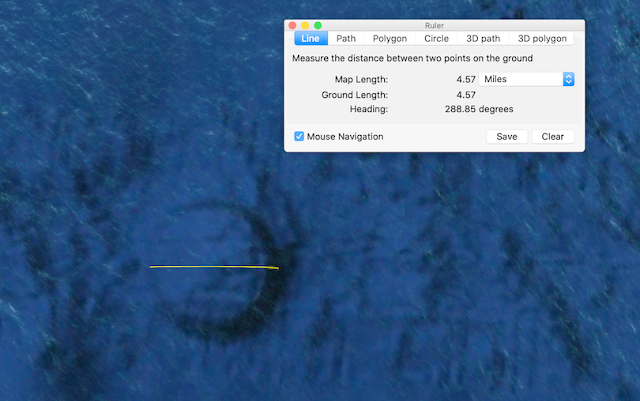The height and width of the screenshot is (401, 640).
Task: Select the Line tab in Ruler
Action: (311, 38)
